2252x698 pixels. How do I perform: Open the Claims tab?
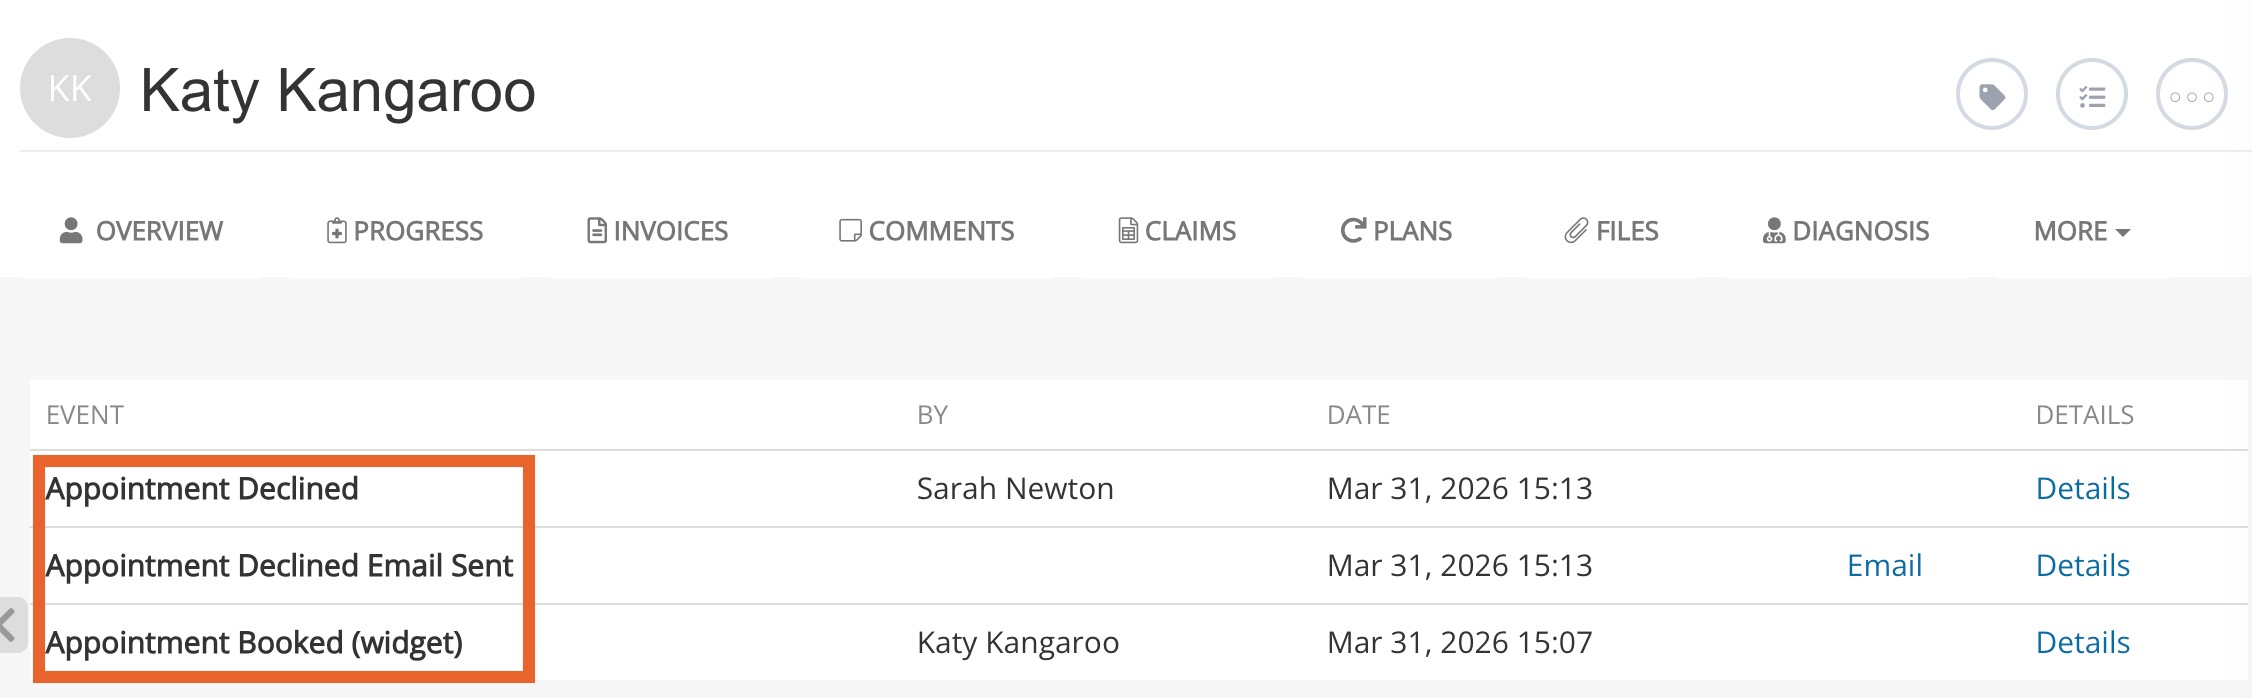(1177, 231)
